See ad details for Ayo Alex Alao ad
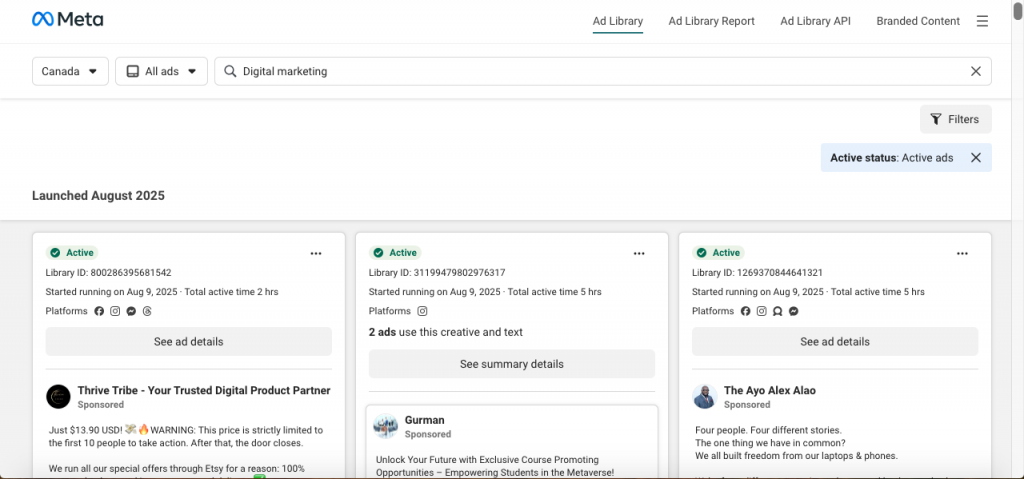The image size is (1024, 479). (835, 342)
